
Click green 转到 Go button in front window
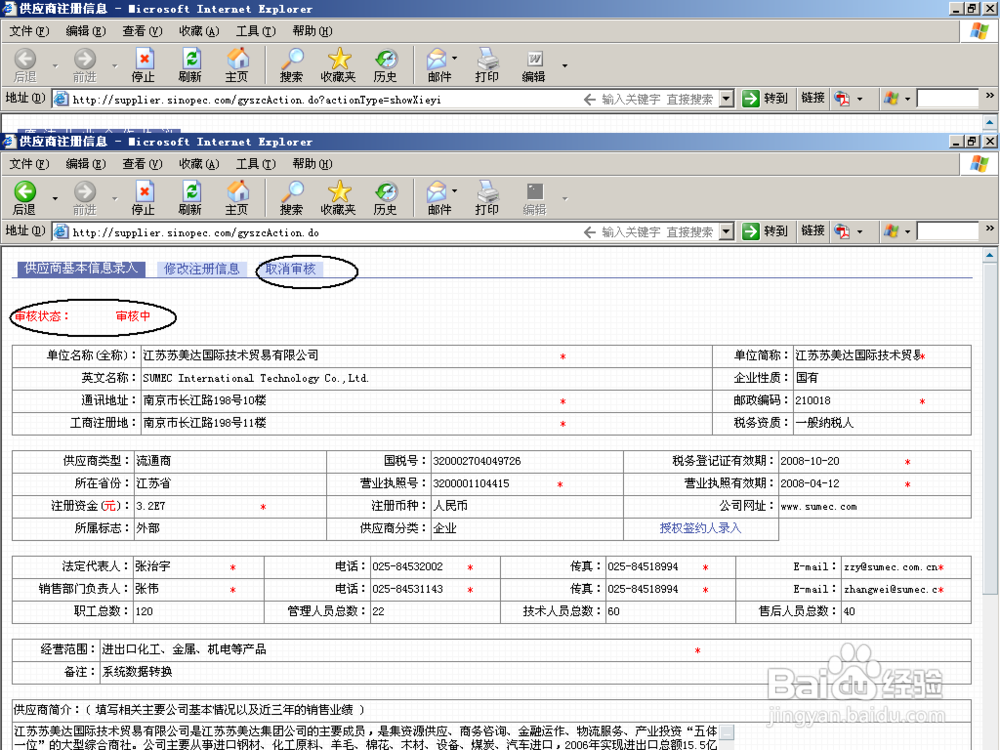pos(765,232)
